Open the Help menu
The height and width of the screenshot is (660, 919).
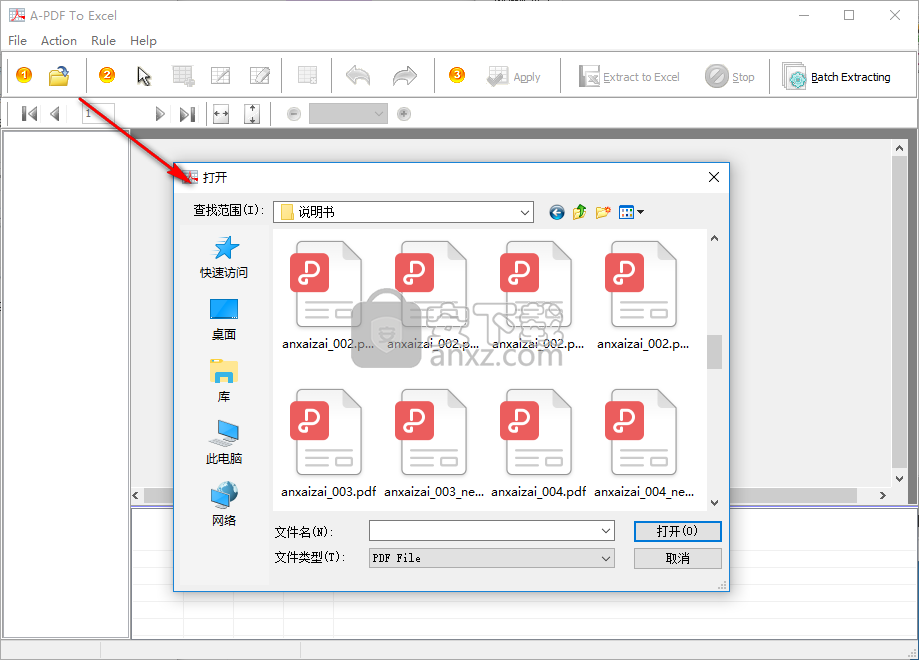[143, 40]
